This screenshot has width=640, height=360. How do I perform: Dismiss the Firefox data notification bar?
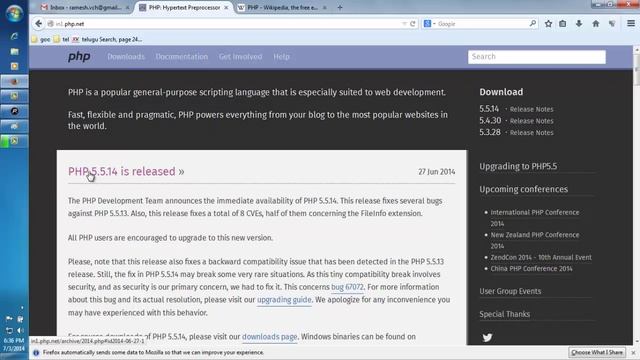click(633, 352)
